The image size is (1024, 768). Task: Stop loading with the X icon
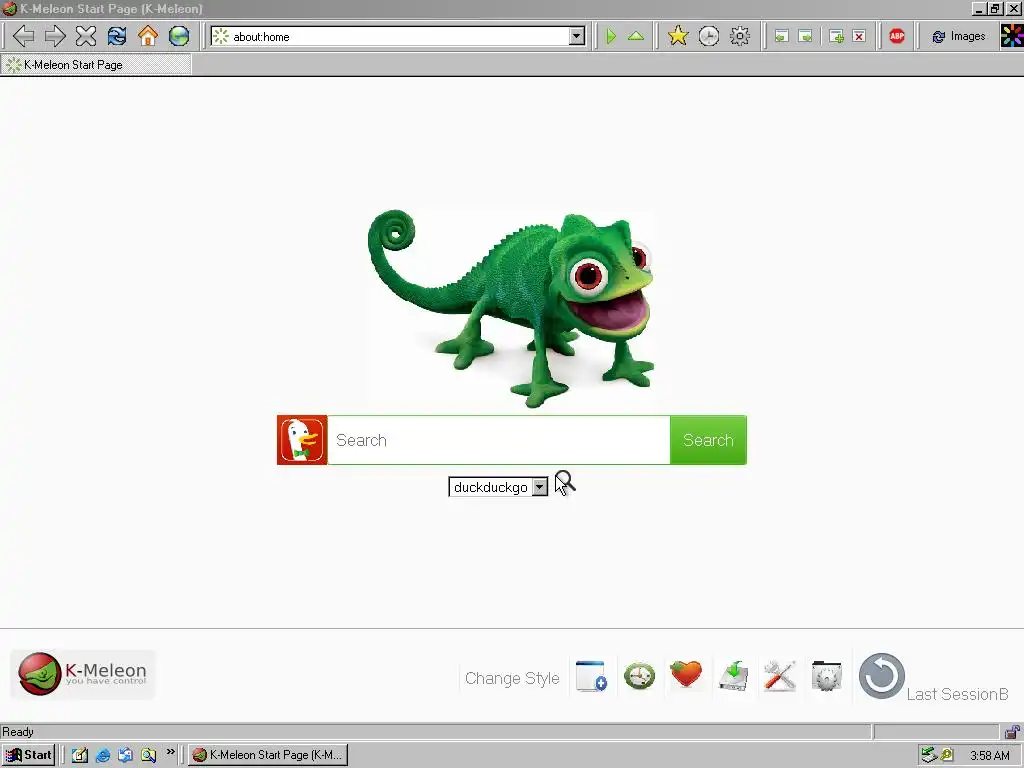[86, 36]
